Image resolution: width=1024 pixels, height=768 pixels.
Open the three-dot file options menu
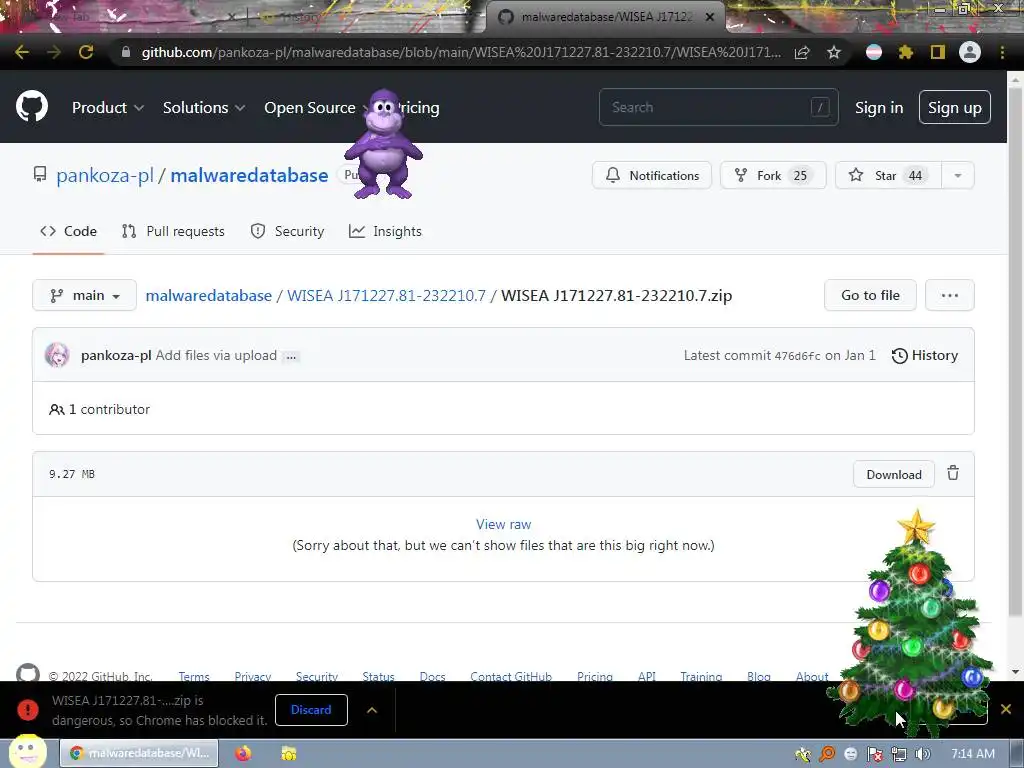coord(950,295)
